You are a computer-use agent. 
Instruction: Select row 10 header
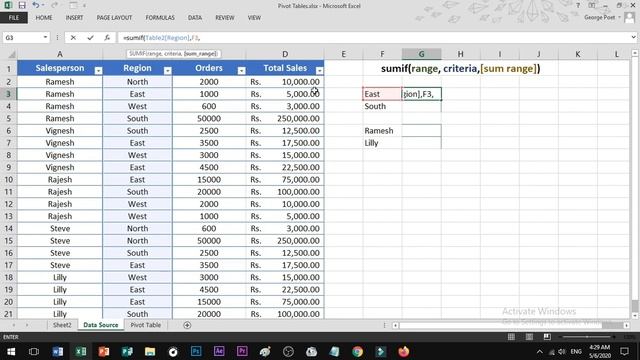point(9,180)
